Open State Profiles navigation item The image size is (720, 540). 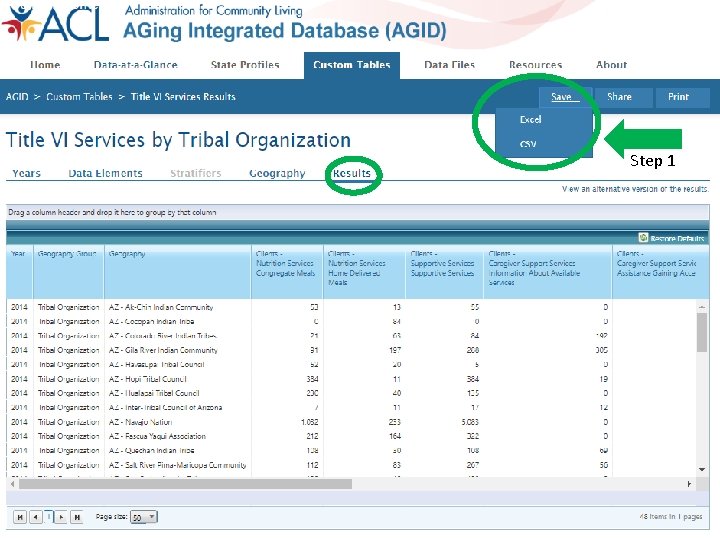(245, 65)
